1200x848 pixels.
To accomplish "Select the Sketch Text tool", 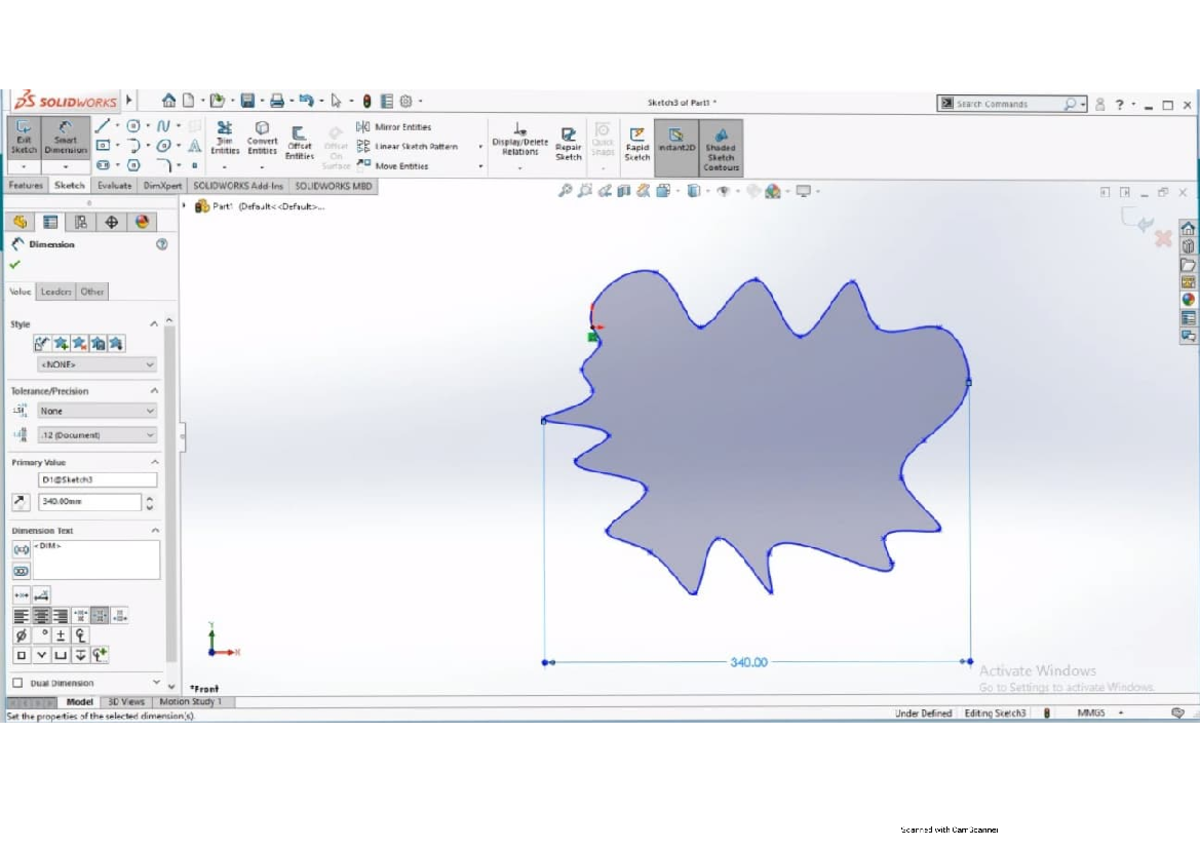I will pyautogui.click(x=194, y=146).
